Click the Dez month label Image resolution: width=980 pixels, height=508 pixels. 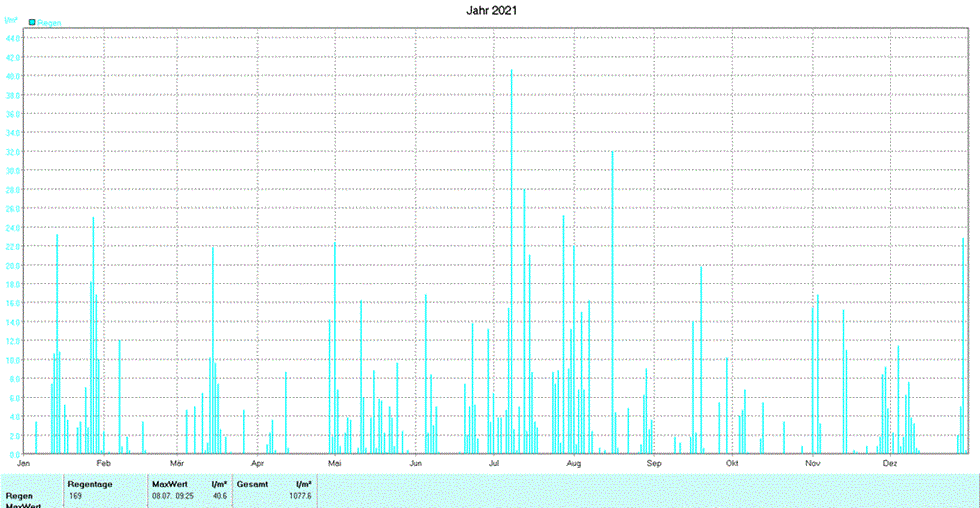tap(890, 463)
